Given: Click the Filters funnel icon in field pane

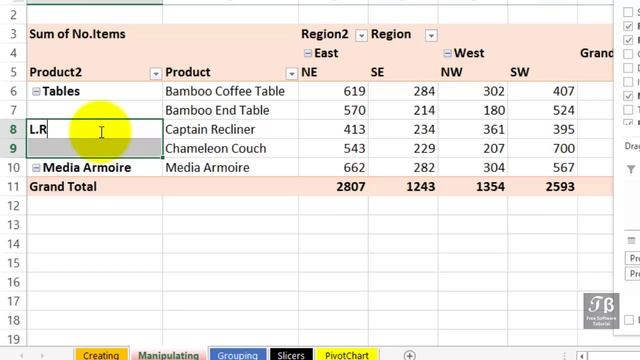Looking at the screenshot, I should click(x=631, y=169).
